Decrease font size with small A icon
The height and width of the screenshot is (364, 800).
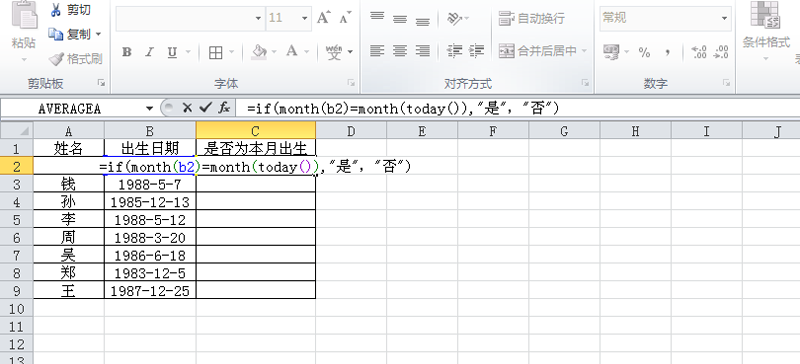tap(345, 18)
